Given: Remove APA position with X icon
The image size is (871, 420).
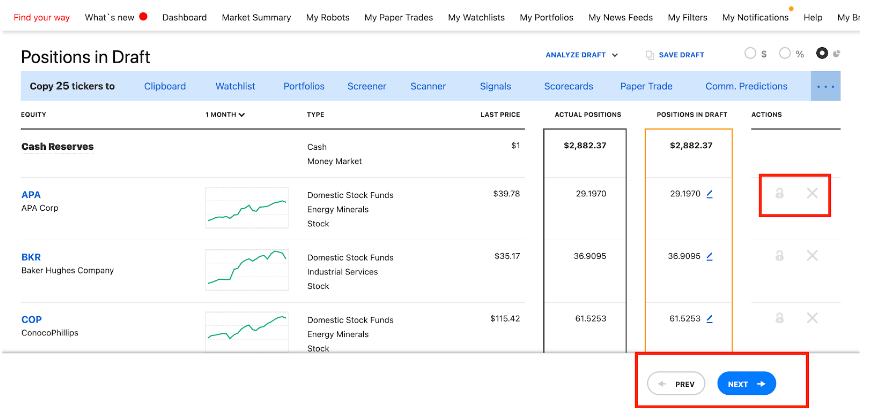Looking at the screenshot, I should click(x=812, y=193).
